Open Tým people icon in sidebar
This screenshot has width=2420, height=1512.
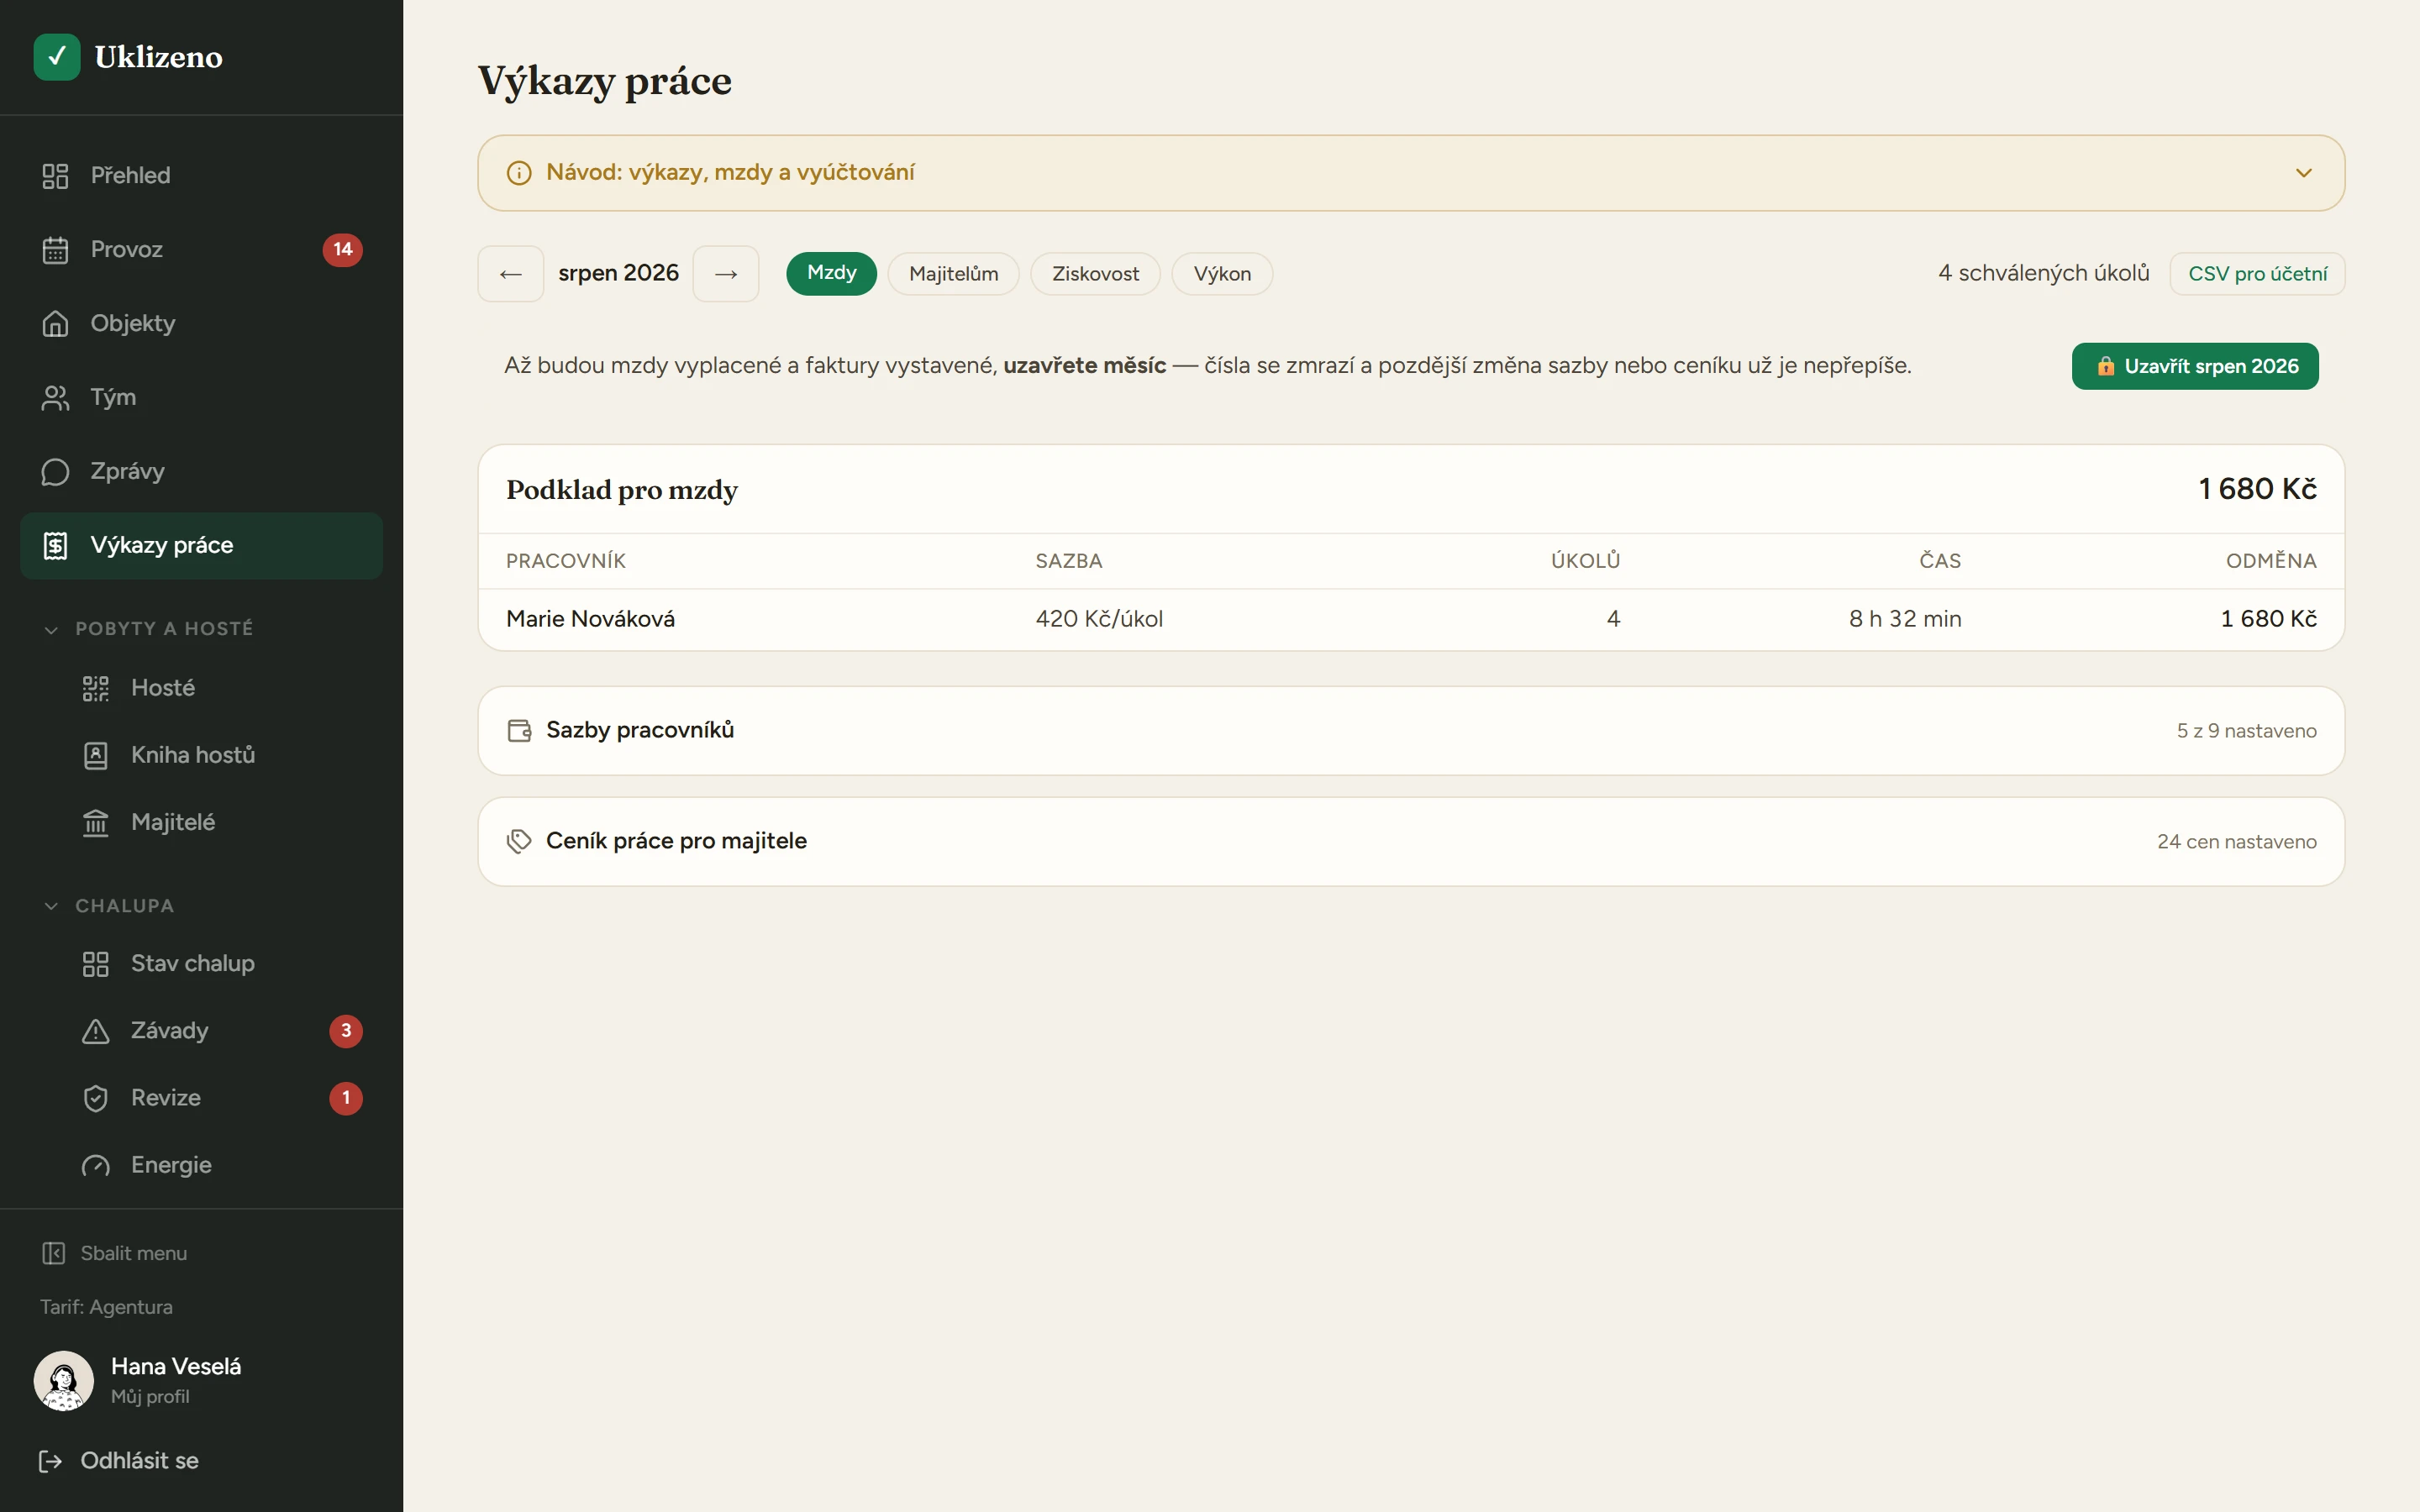tap(55, 398)
